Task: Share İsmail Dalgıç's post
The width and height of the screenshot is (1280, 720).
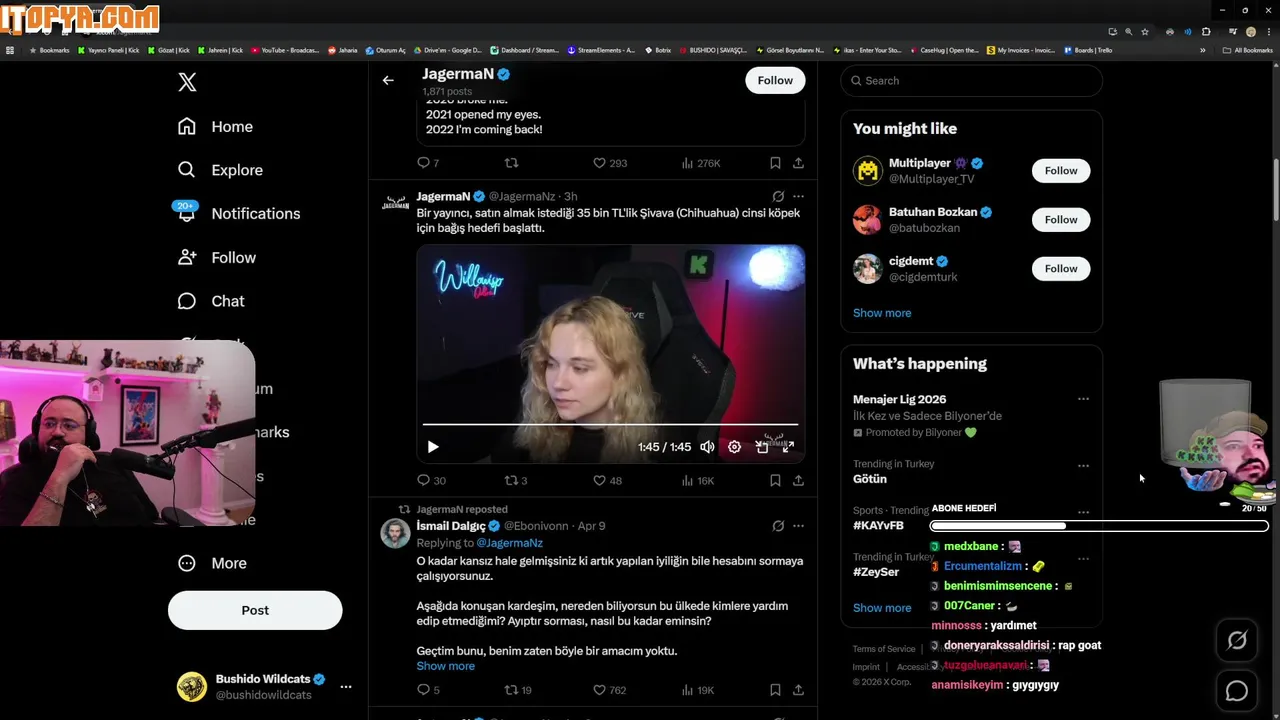Action: point(798,690)
